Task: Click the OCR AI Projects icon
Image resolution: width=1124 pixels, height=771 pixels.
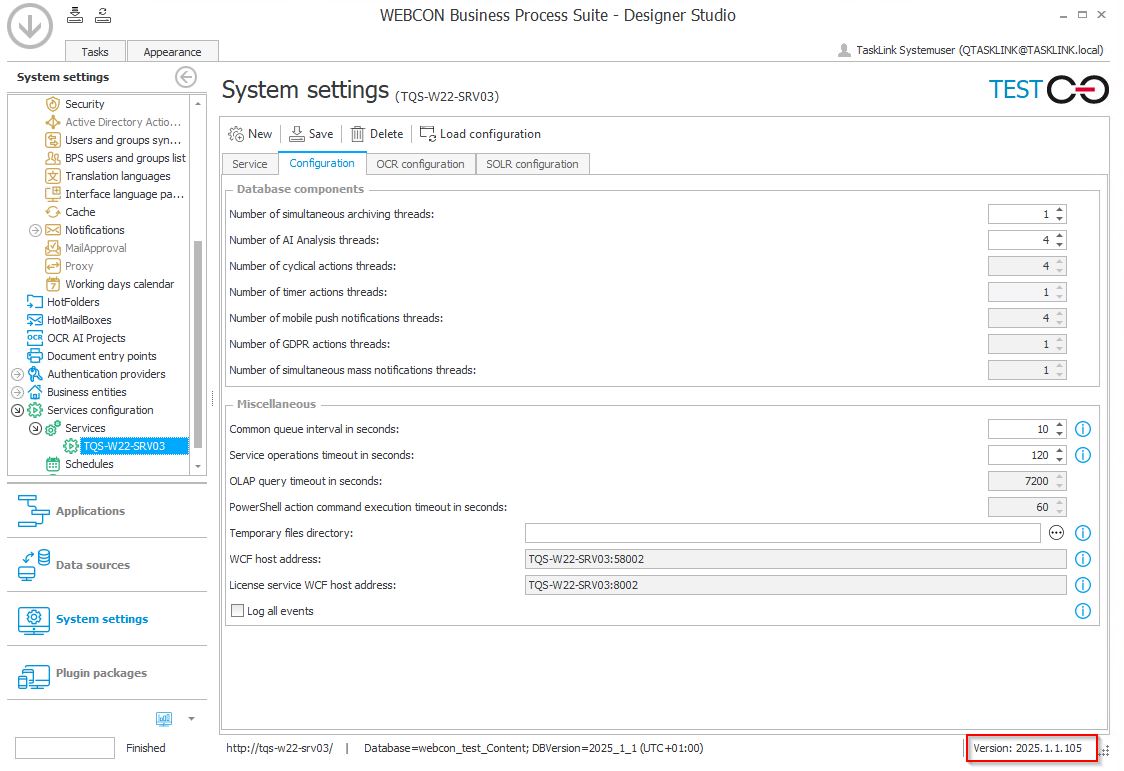Action: 34,337
